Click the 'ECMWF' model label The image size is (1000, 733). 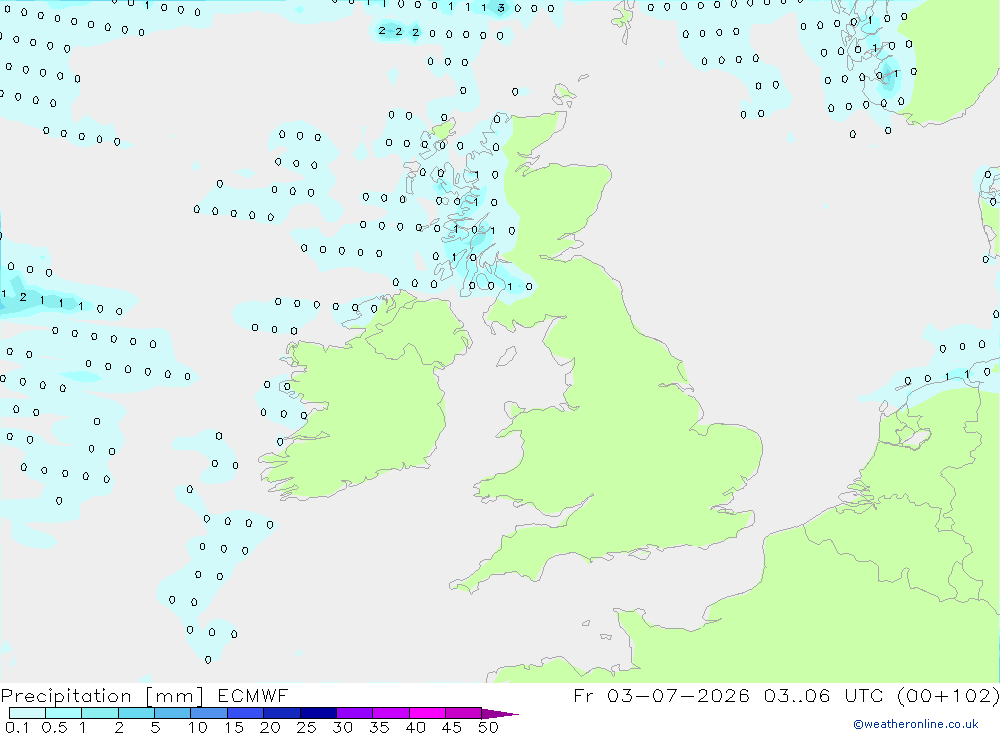point(253,696)
